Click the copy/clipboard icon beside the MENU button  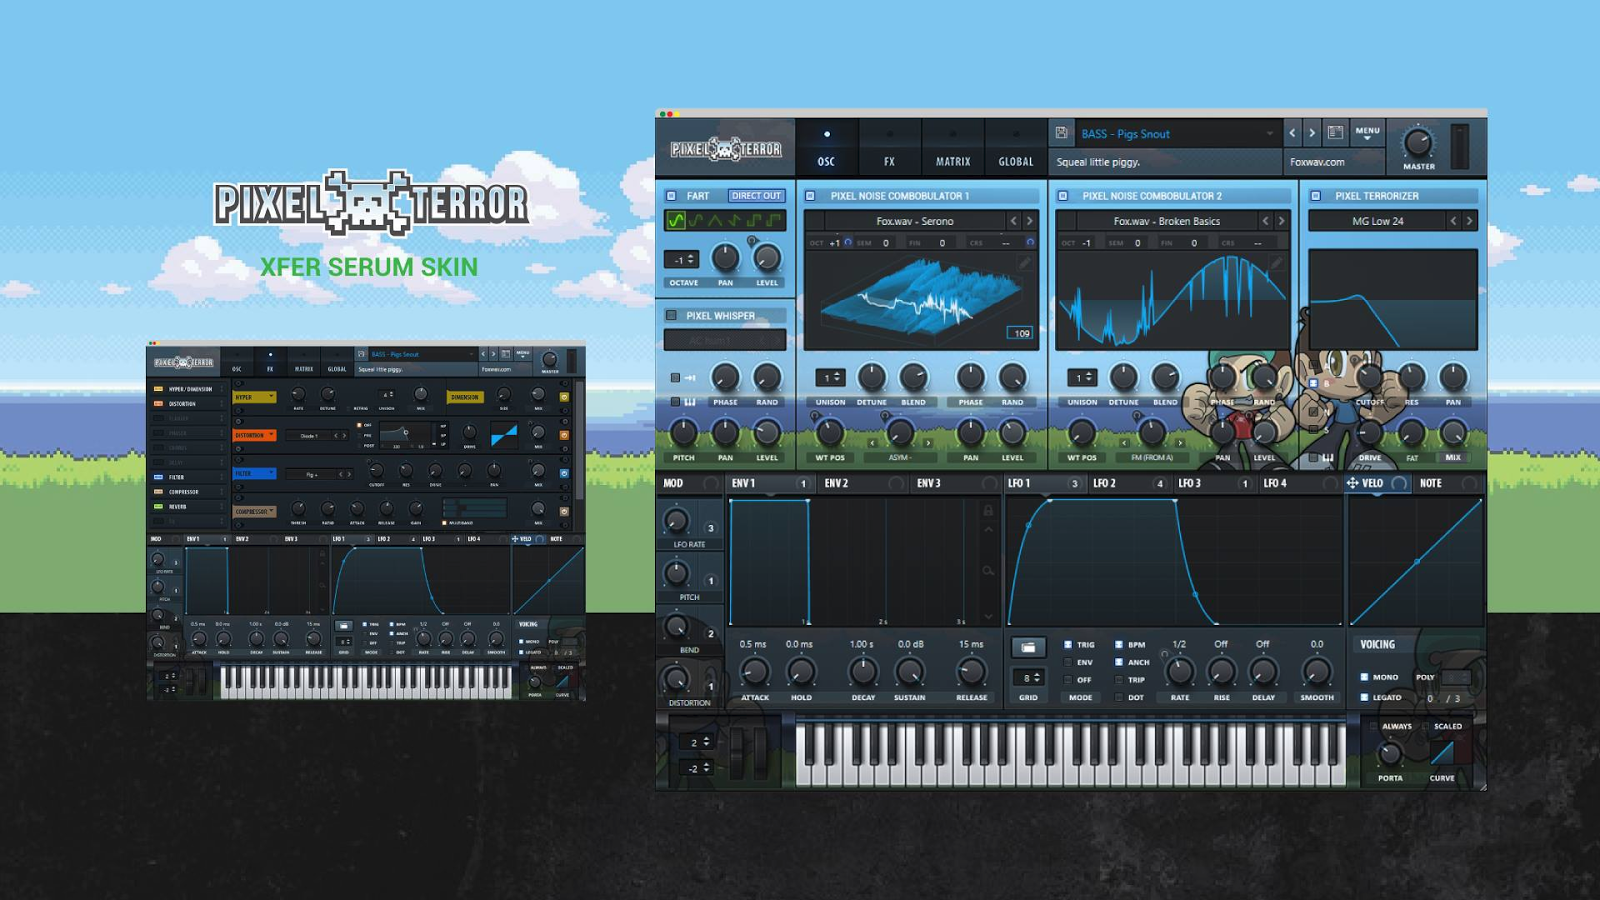coord(1334,131)
